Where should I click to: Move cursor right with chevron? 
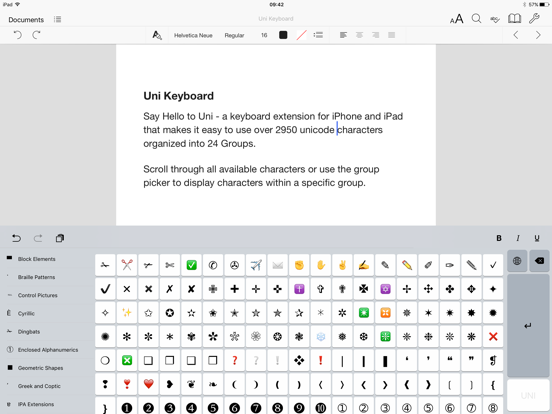(x=538, y=35)
